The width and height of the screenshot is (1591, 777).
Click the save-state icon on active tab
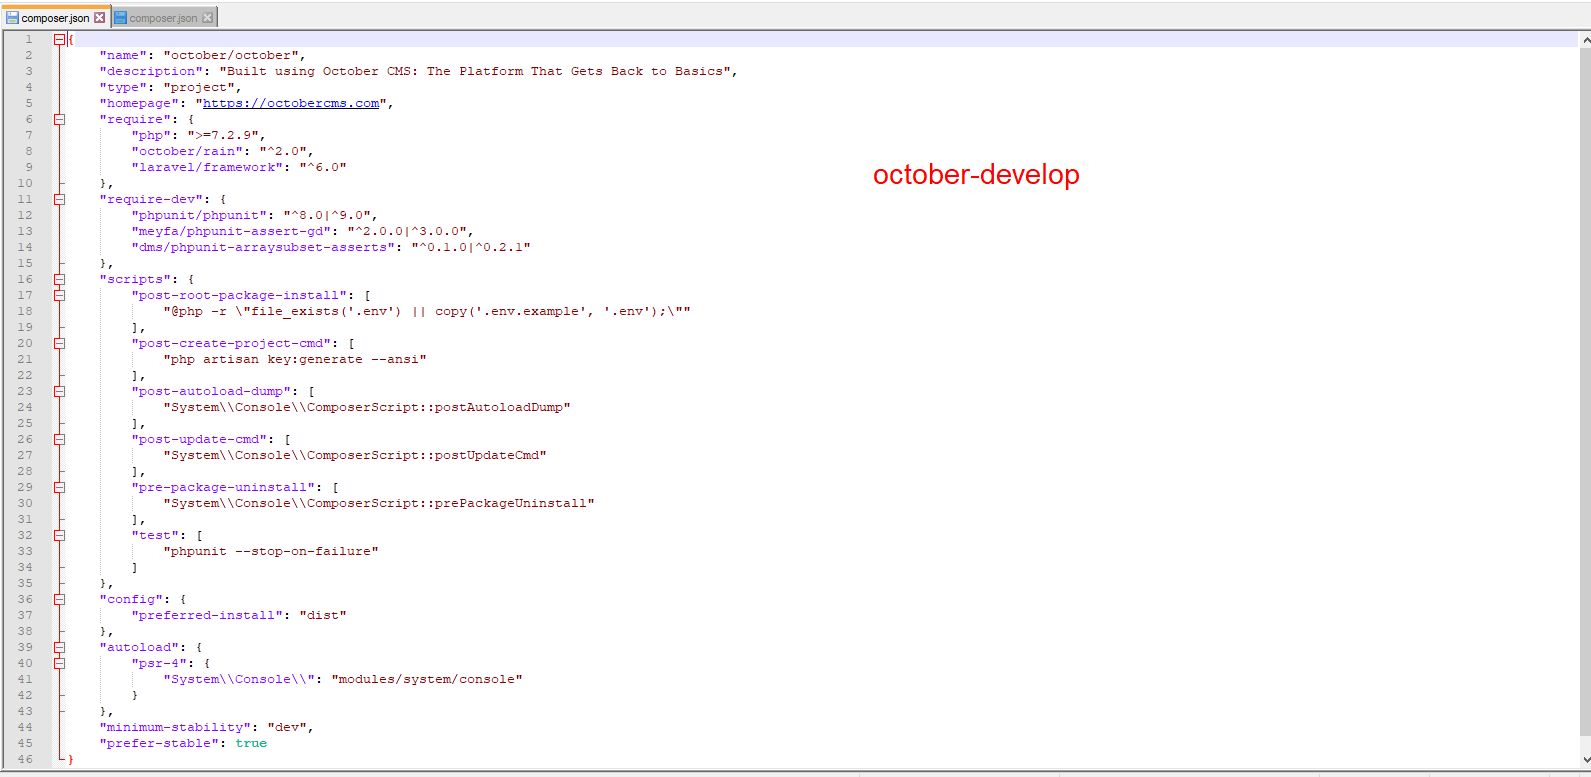(13, 18)
